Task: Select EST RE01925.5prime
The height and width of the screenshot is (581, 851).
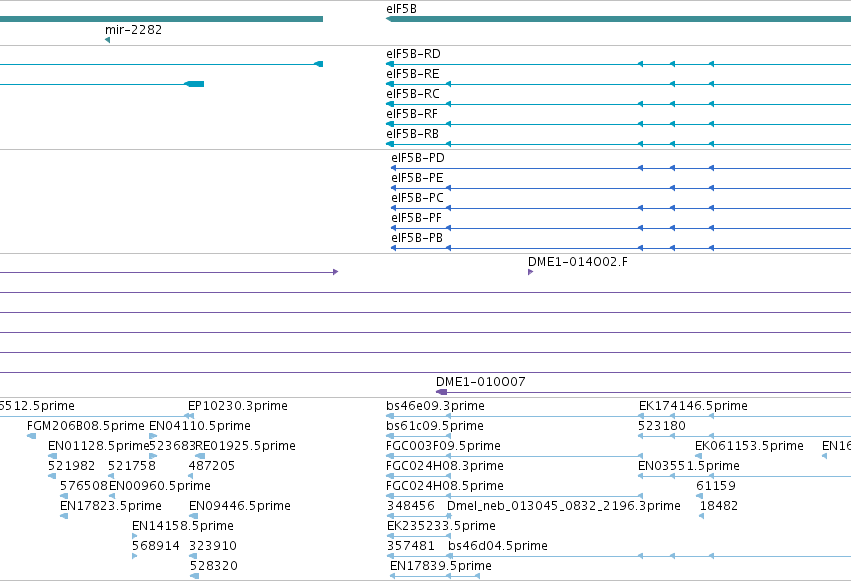Action: [245, 446]
